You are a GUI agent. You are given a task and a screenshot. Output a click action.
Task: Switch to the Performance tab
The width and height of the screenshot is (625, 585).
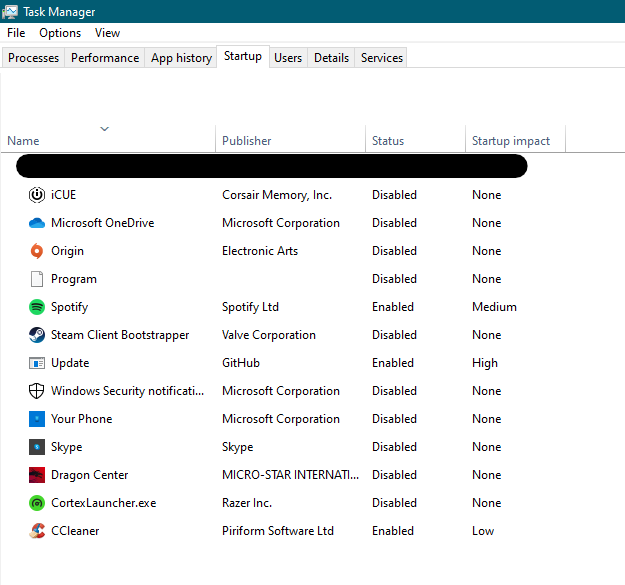pos(105,58)
